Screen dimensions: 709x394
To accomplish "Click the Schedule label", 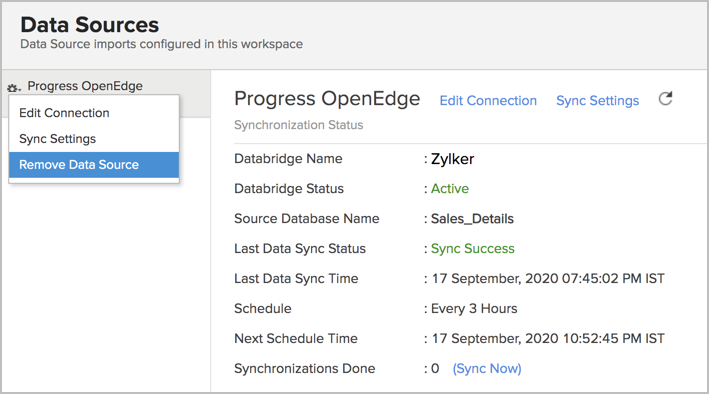I will pos(263,309).
